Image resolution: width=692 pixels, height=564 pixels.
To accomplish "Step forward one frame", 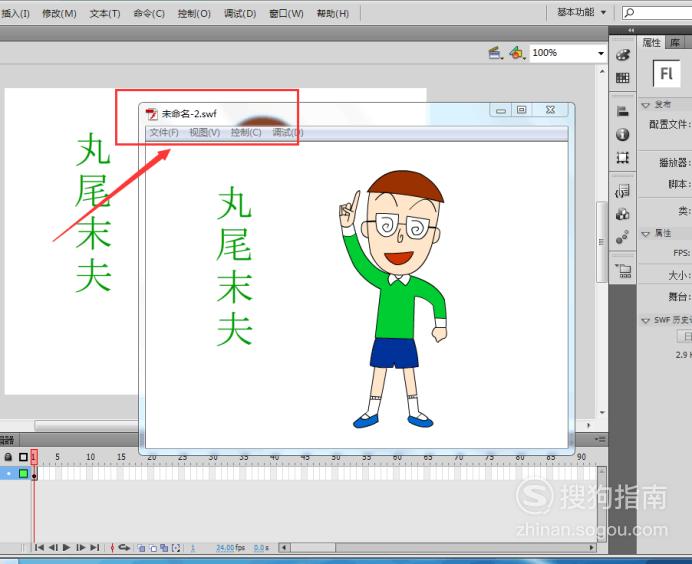I will [80, 548].
